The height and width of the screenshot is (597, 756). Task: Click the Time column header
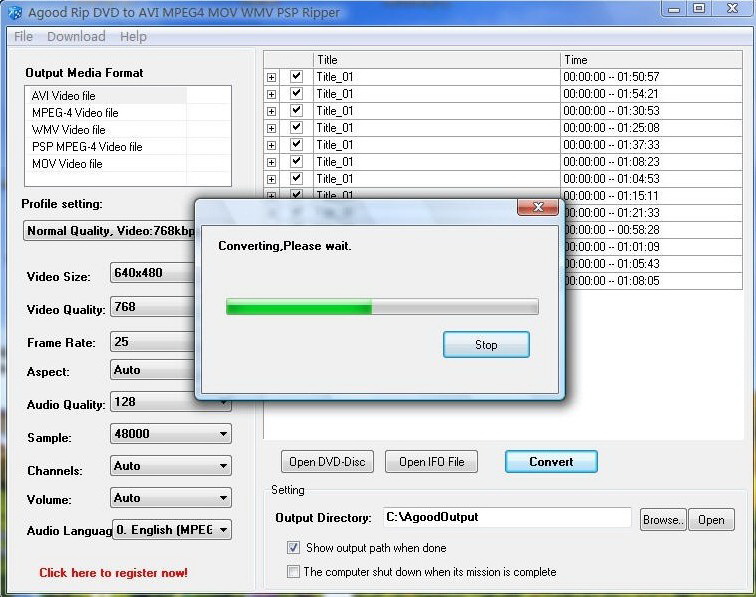click(x=651, y=60)
